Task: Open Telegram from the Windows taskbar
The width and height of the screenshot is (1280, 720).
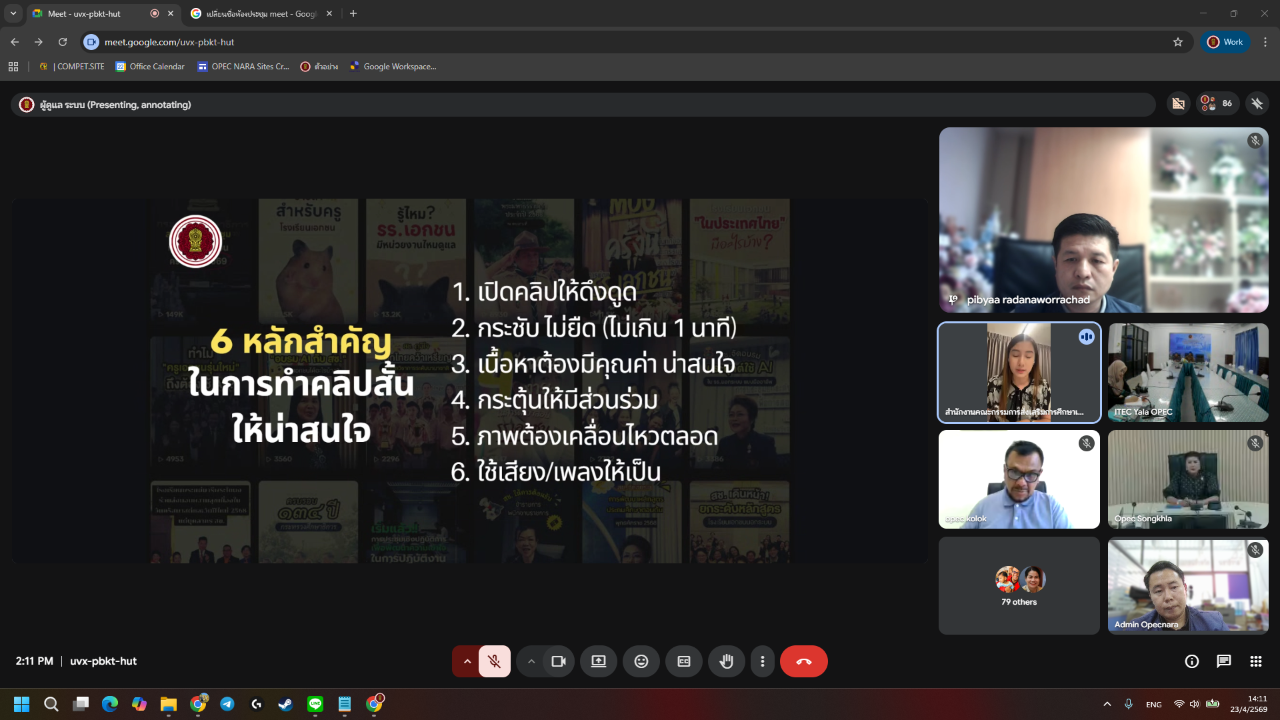Action: tap(227, 704)
